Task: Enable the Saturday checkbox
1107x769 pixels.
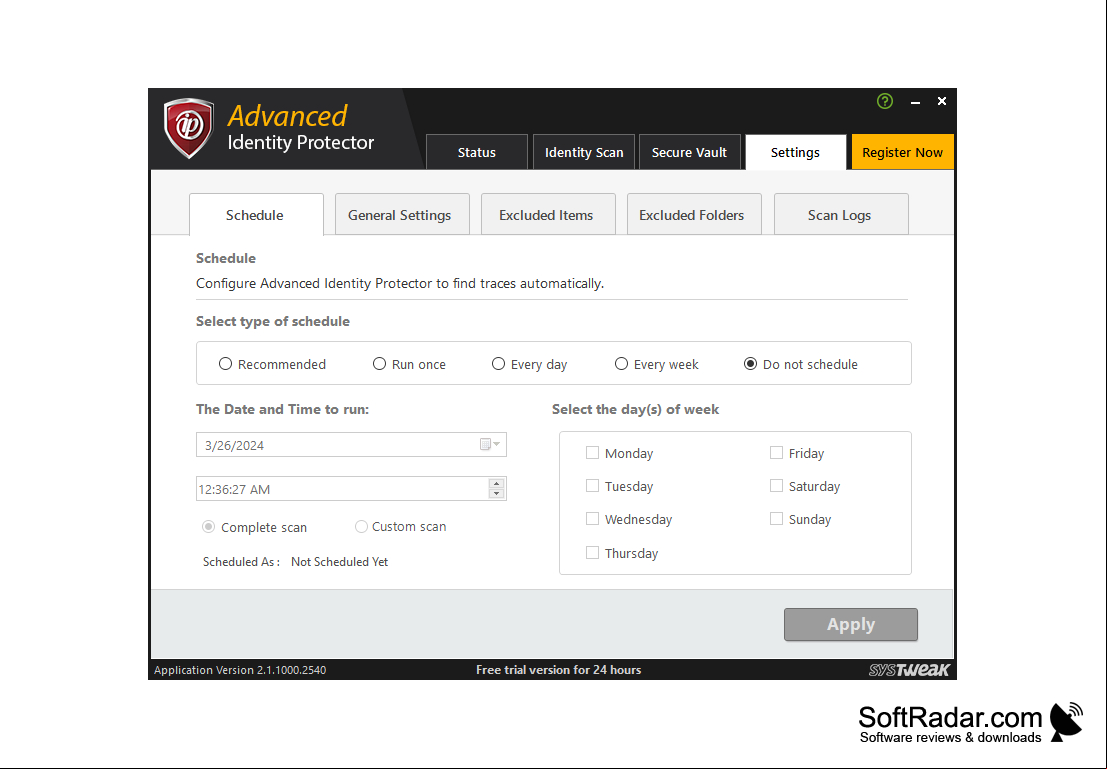Action: pyautogui.click(x=776, y=486)
